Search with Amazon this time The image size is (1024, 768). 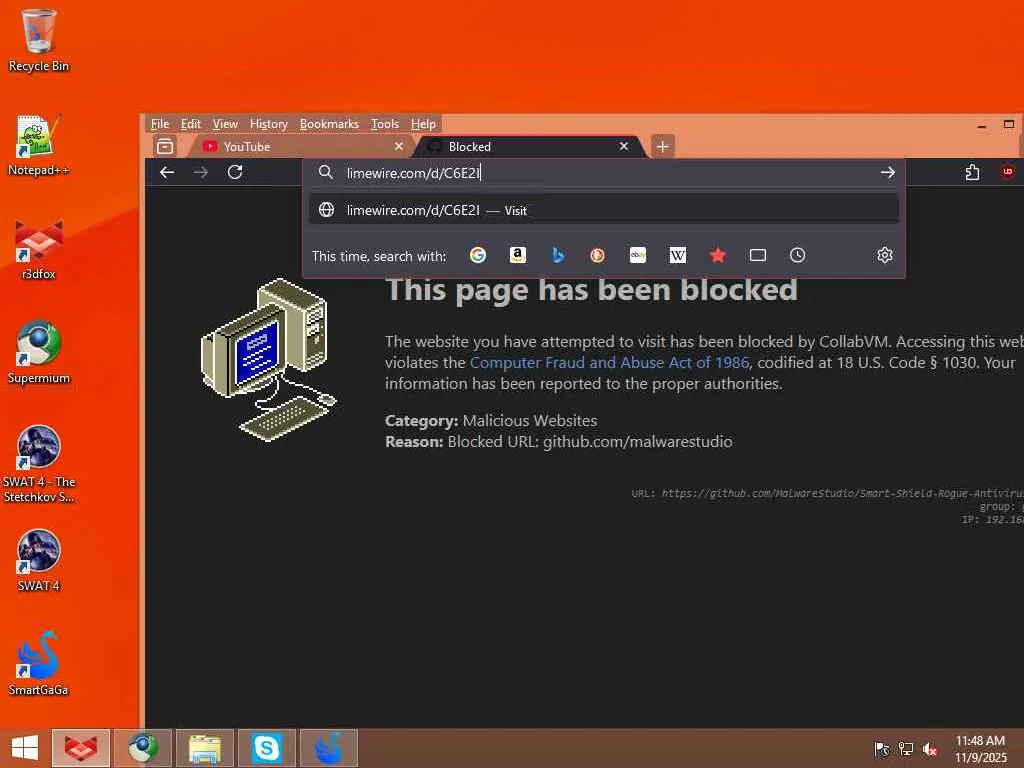point(517,255)
